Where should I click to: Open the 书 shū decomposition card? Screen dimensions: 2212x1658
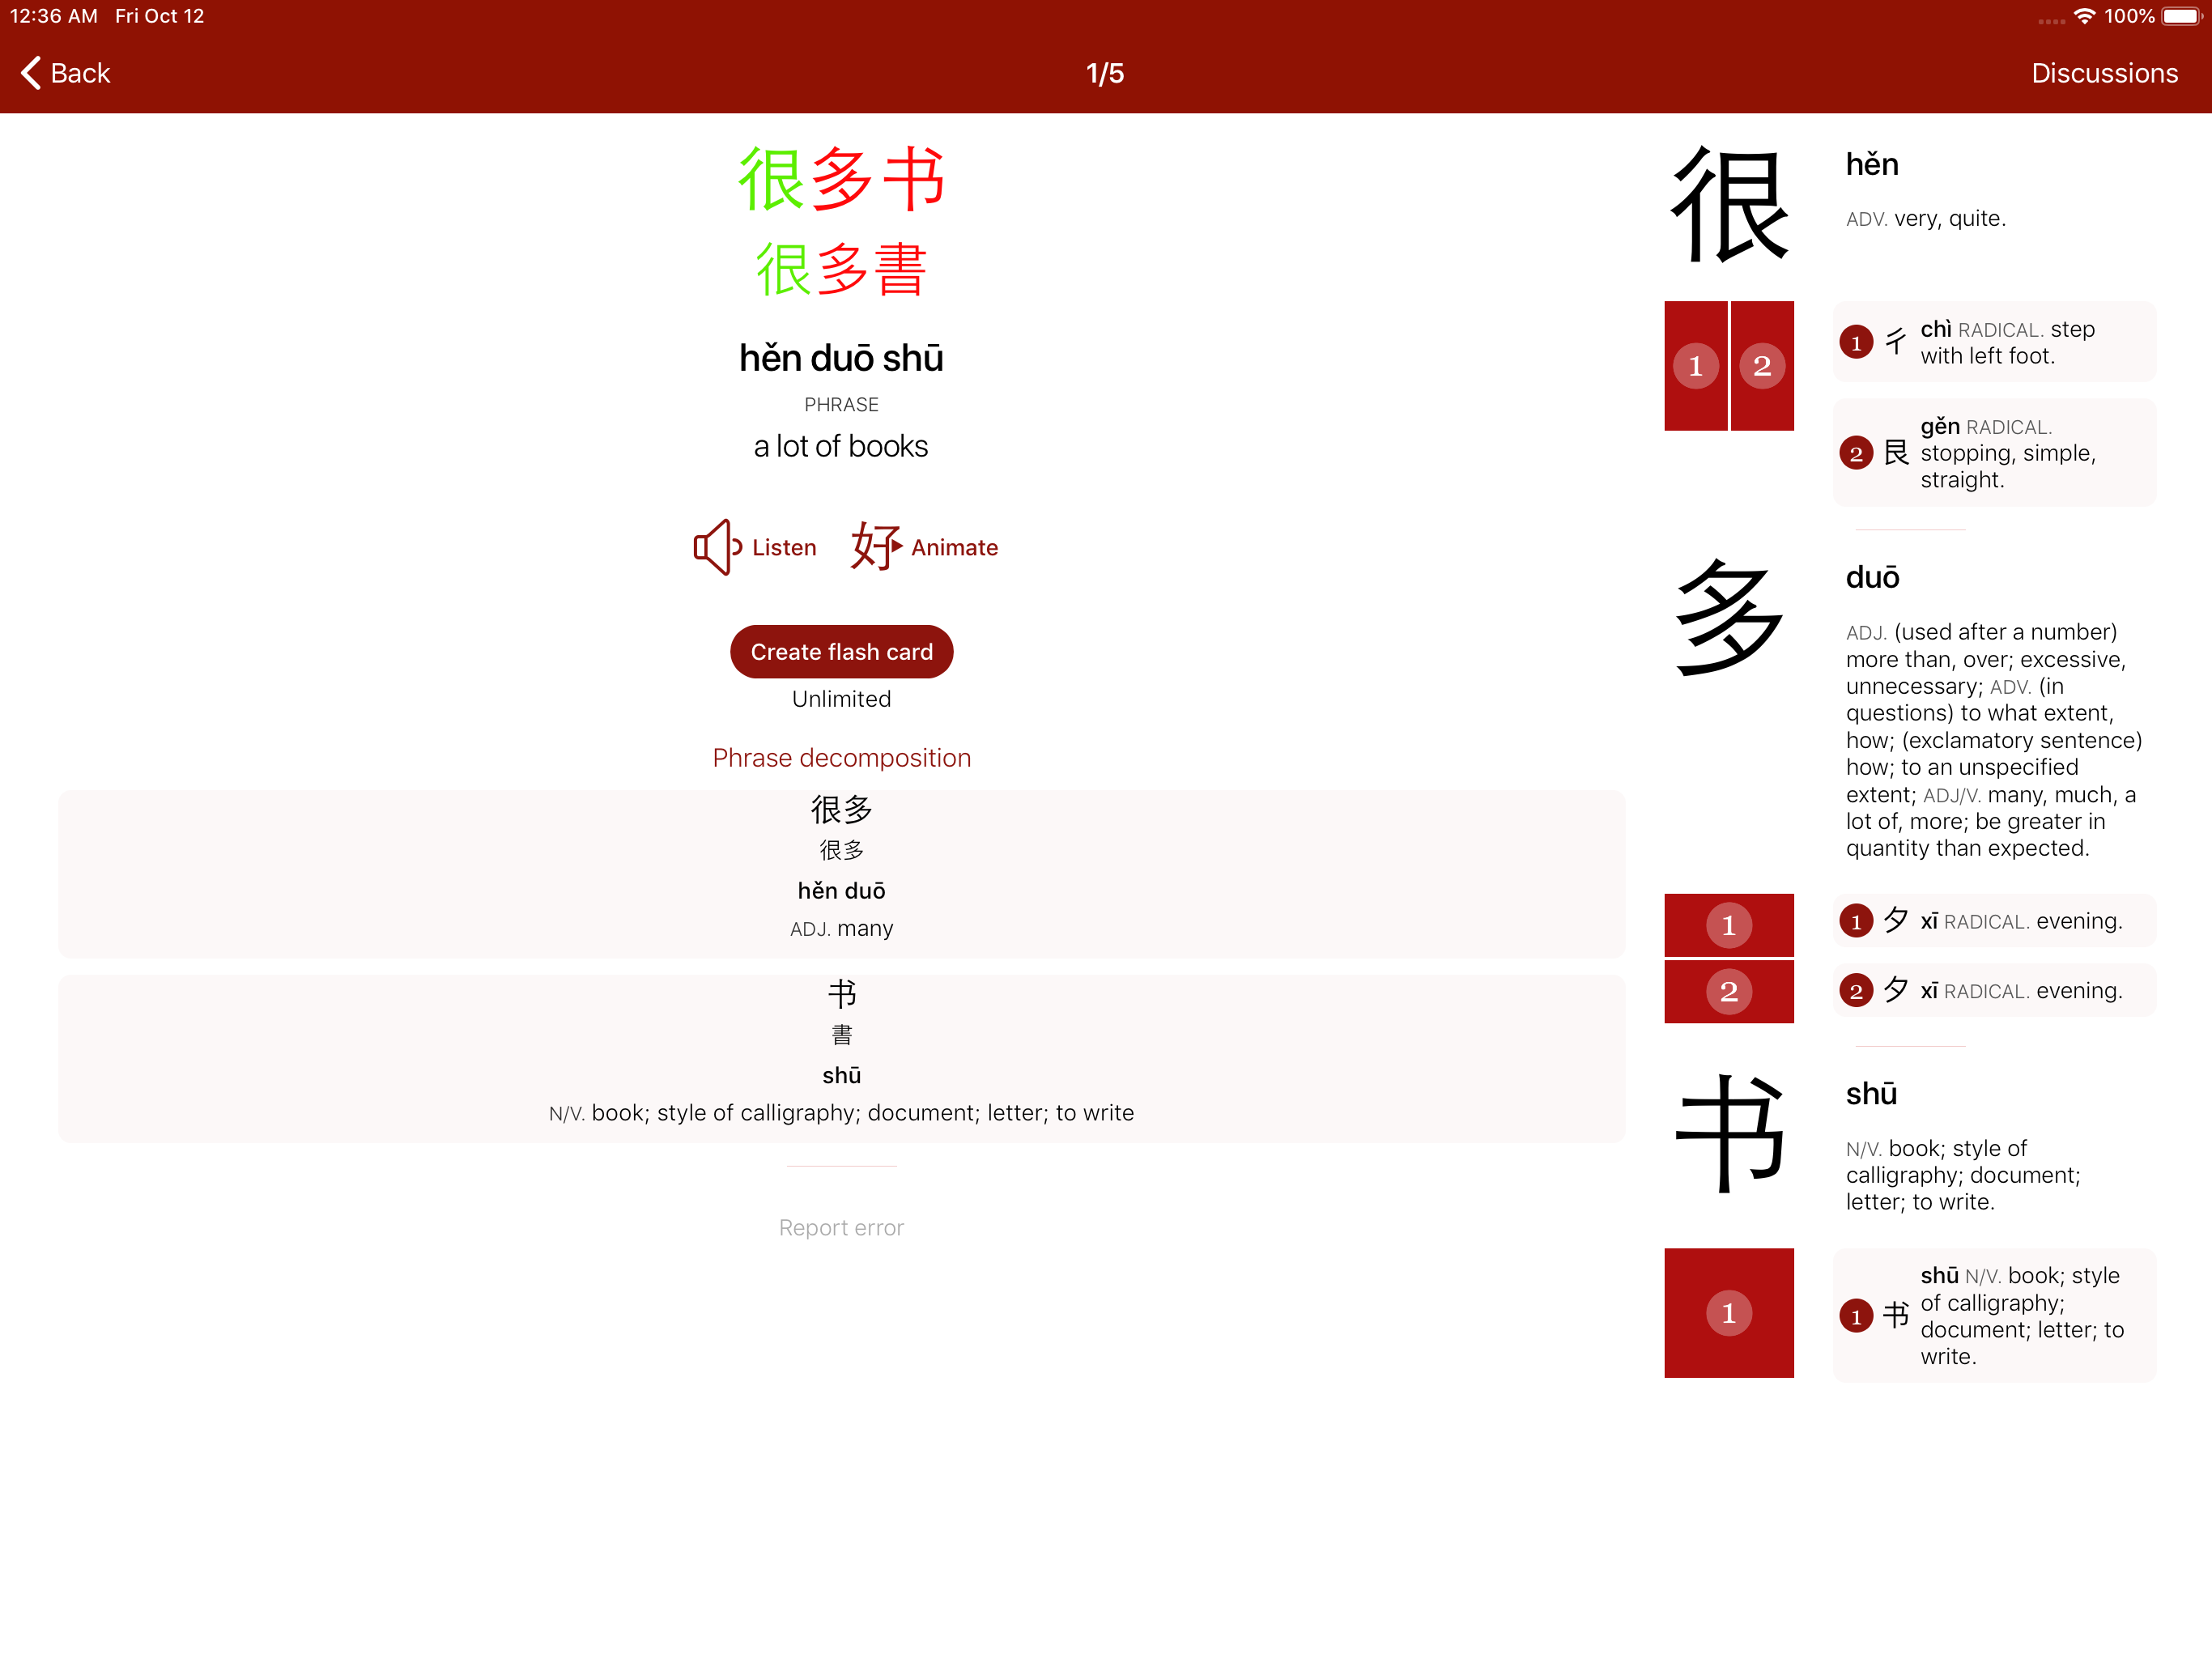tap(841, 1058)
